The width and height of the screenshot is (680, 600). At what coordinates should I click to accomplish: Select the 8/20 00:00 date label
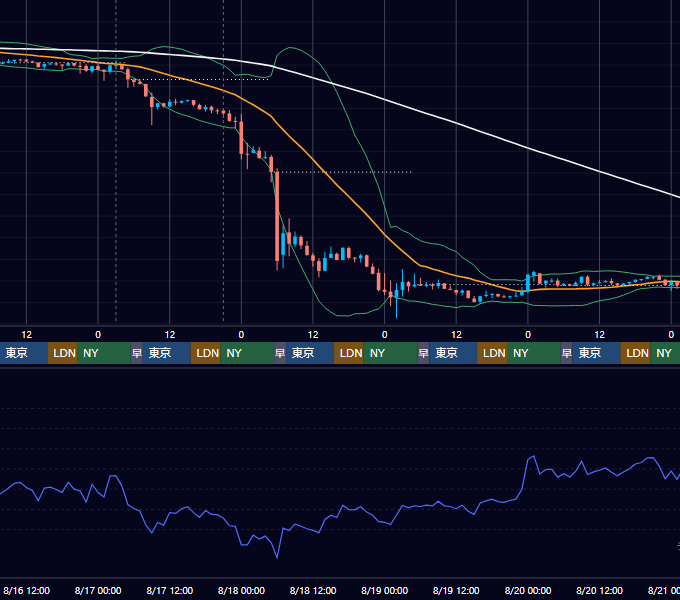pyautogui.click(x=528, y=590)
